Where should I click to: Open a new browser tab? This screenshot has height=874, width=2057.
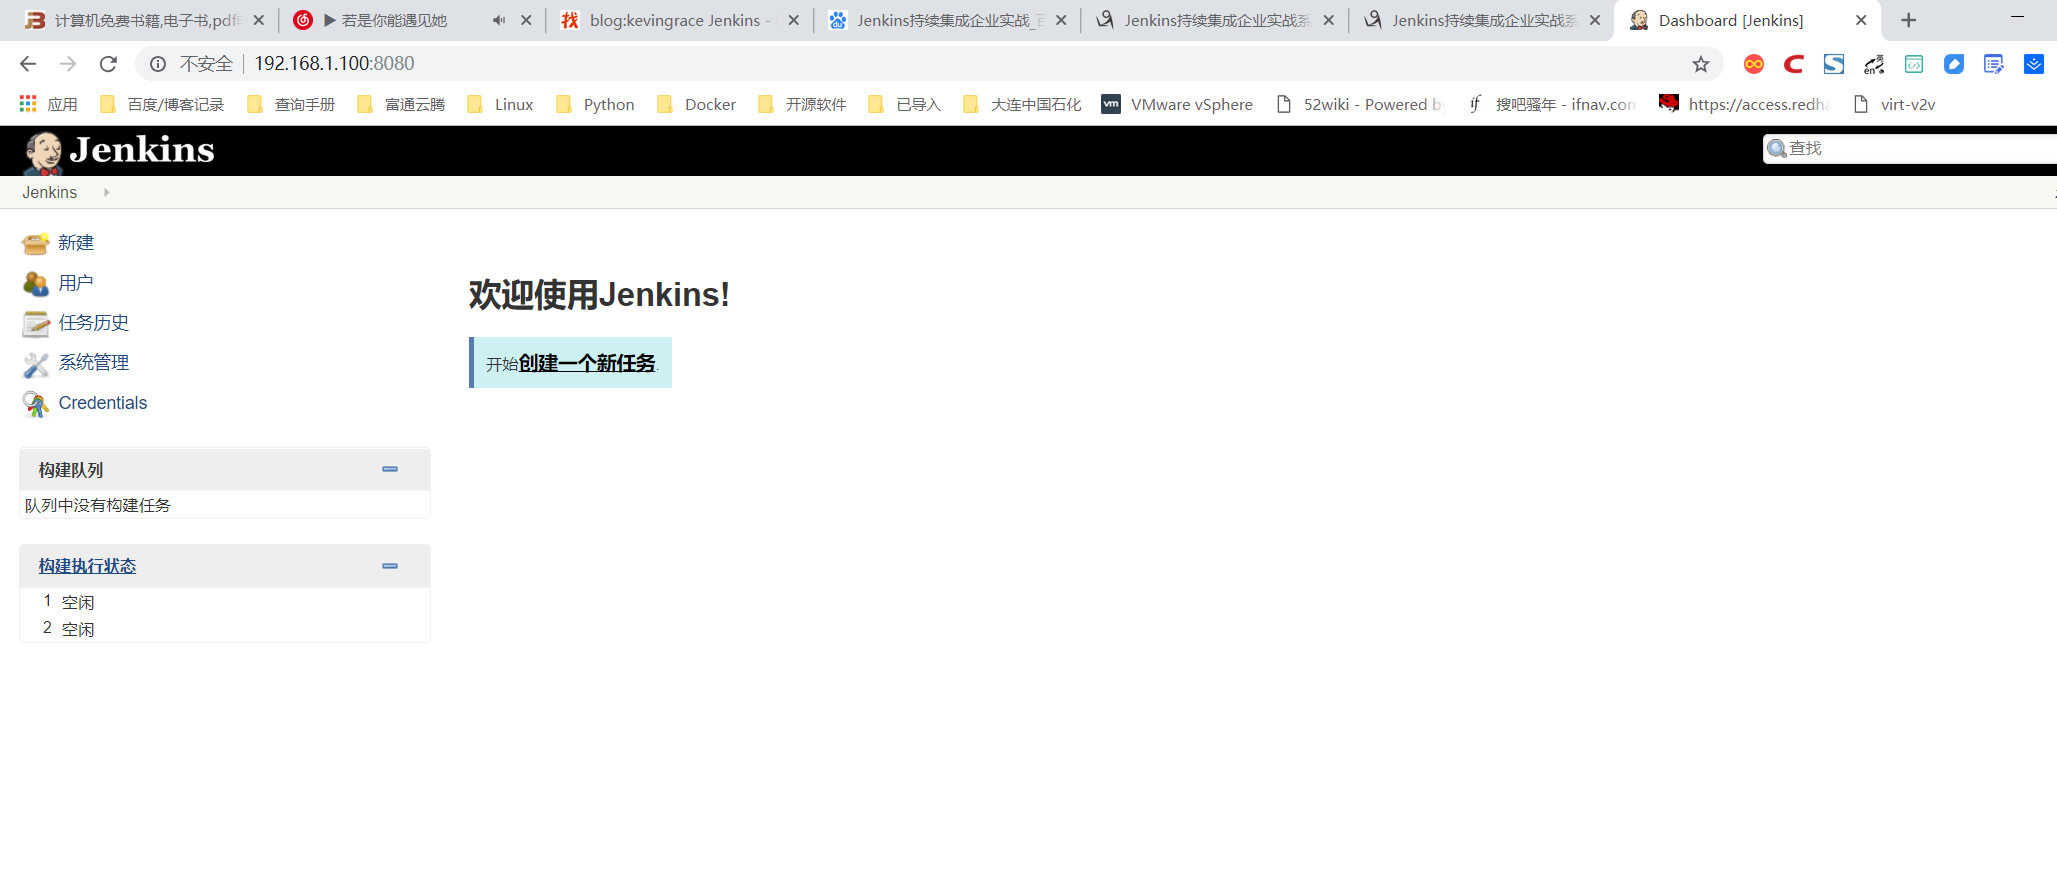point(1909,20)
